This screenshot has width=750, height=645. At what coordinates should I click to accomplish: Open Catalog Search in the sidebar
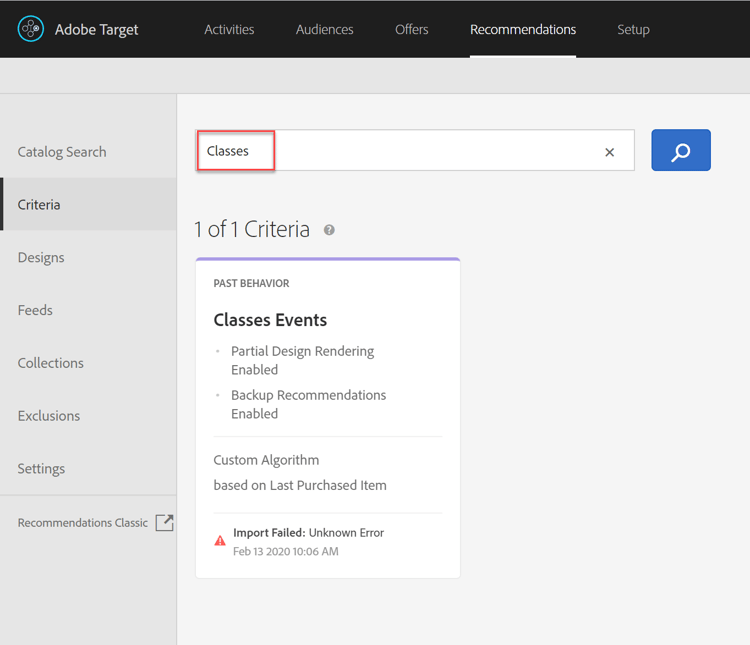click(x=62, y=152)
